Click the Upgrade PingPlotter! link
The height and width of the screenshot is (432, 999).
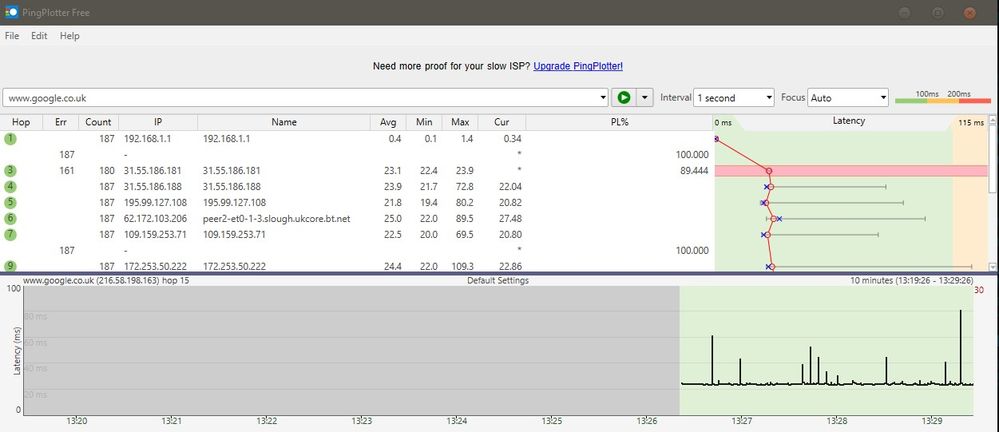point(578,66)
